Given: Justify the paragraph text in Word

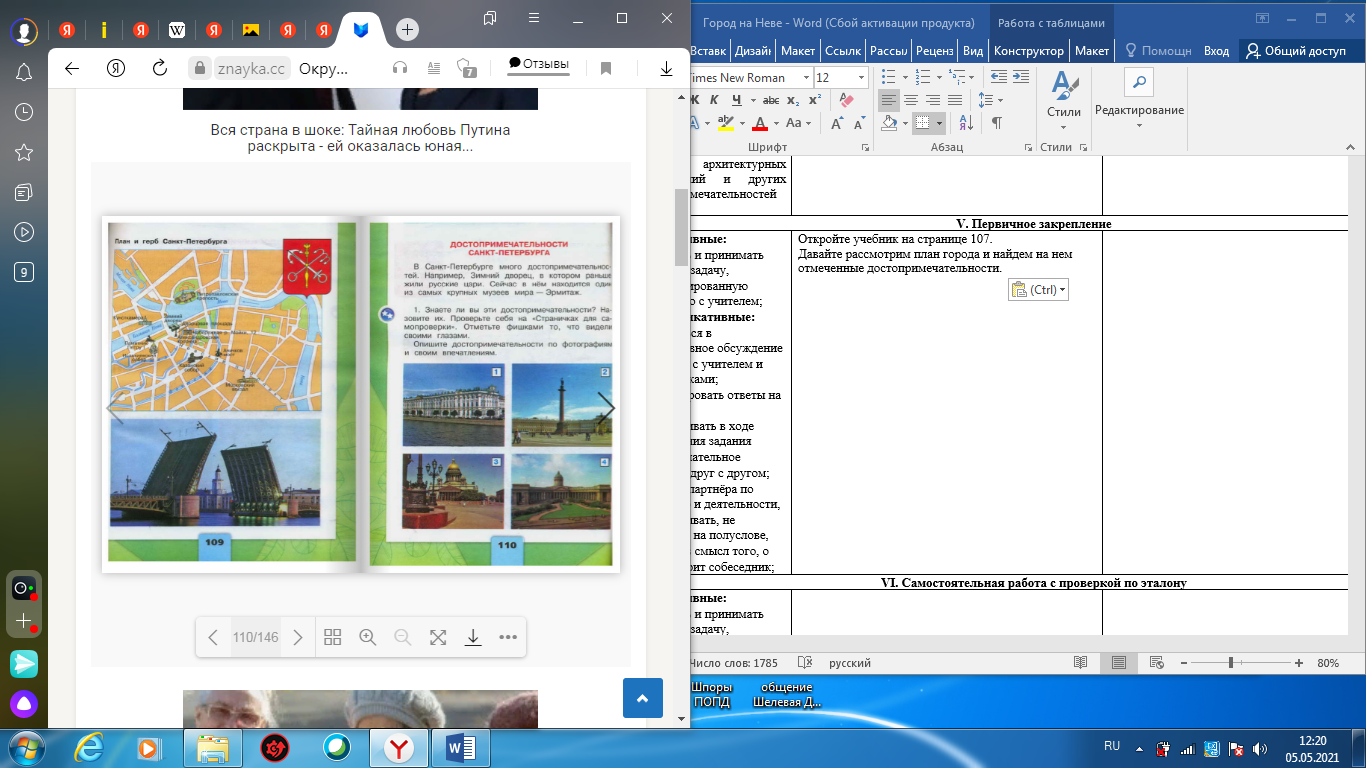Looking at the screenshot, I should [955, 100].
